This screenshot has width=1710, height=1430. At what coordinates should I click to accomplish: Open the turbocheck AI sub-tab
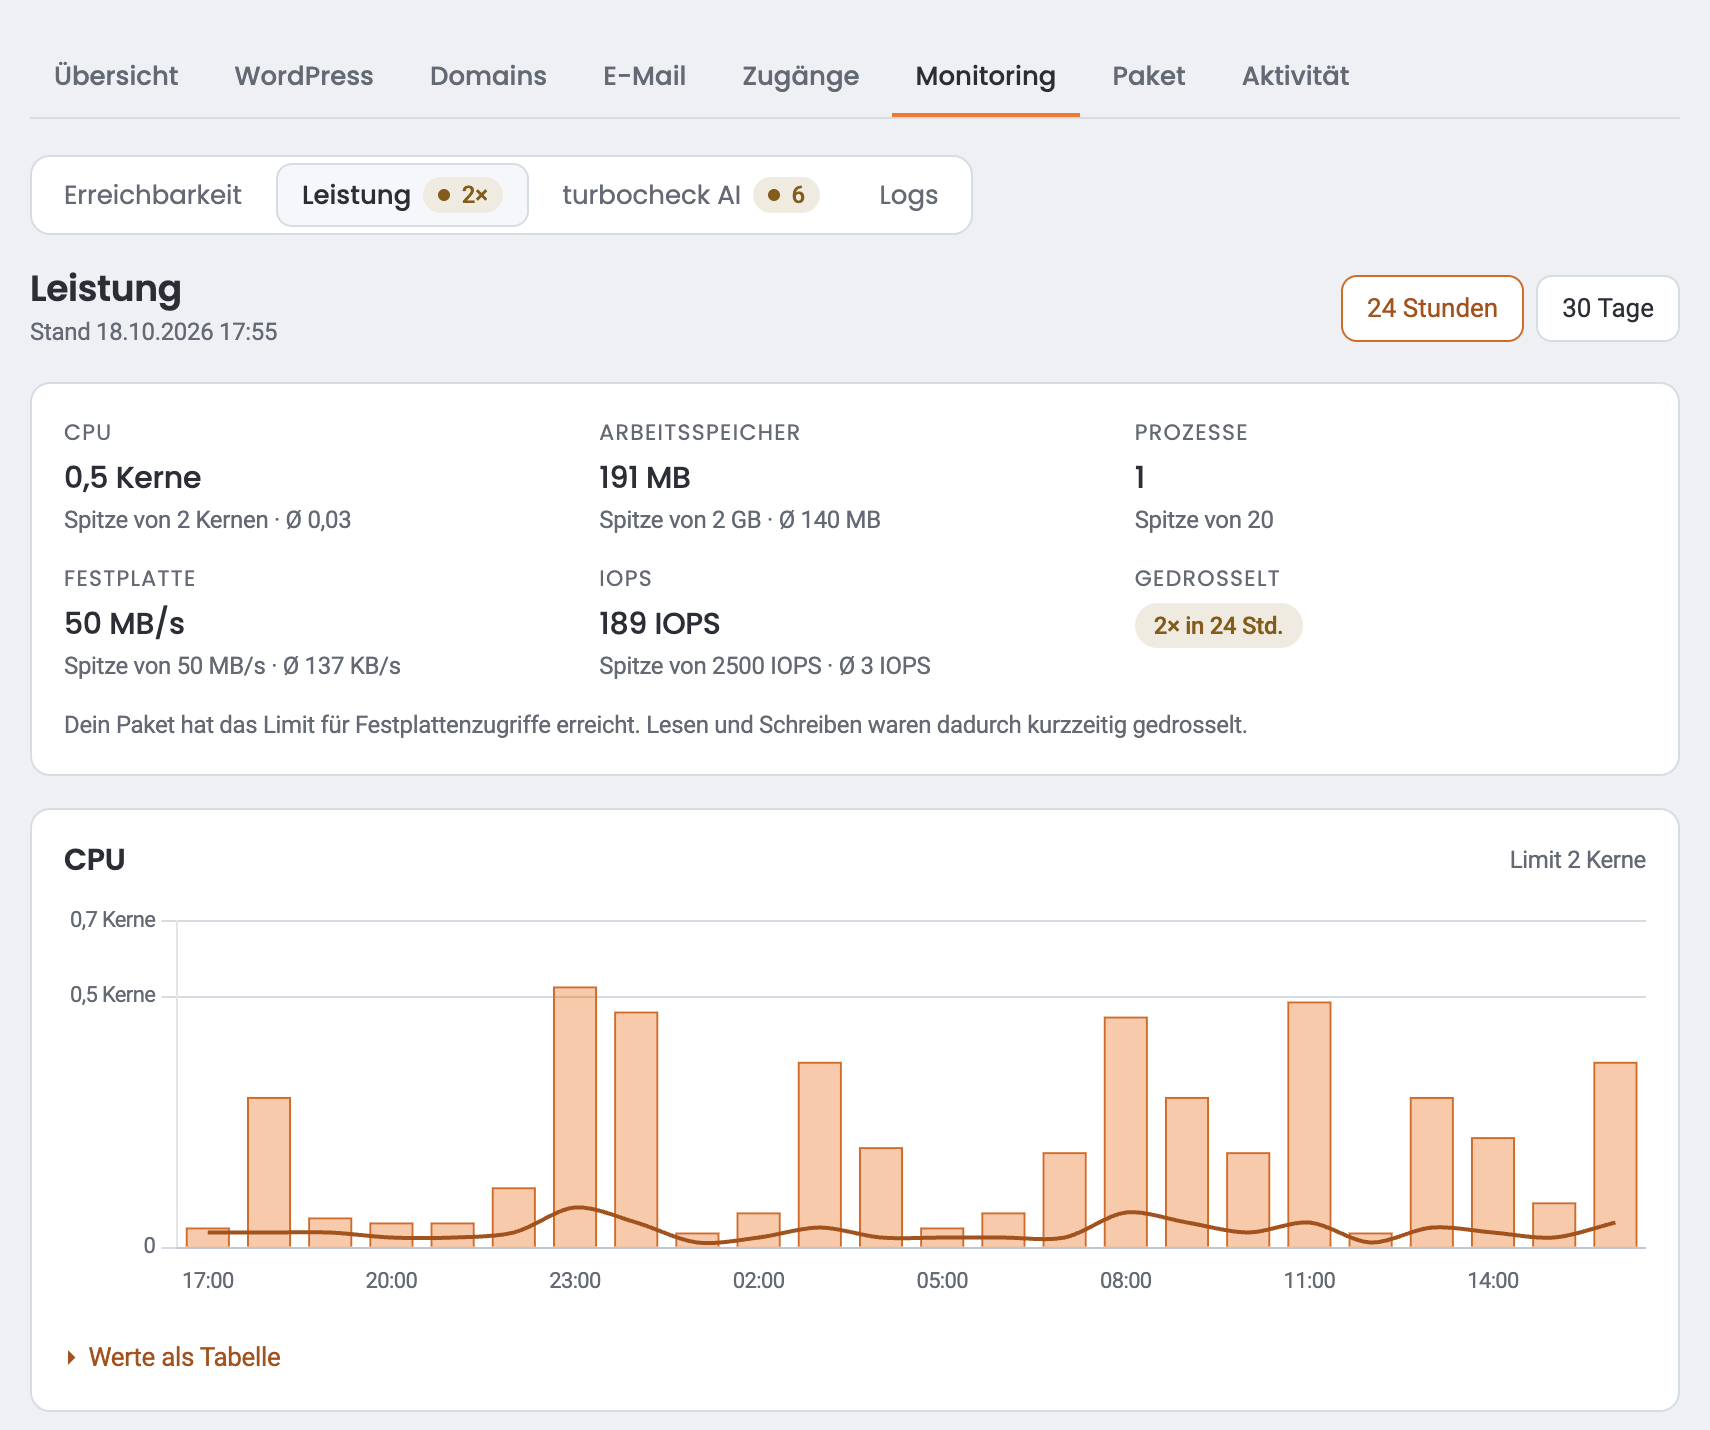point(691,195)
